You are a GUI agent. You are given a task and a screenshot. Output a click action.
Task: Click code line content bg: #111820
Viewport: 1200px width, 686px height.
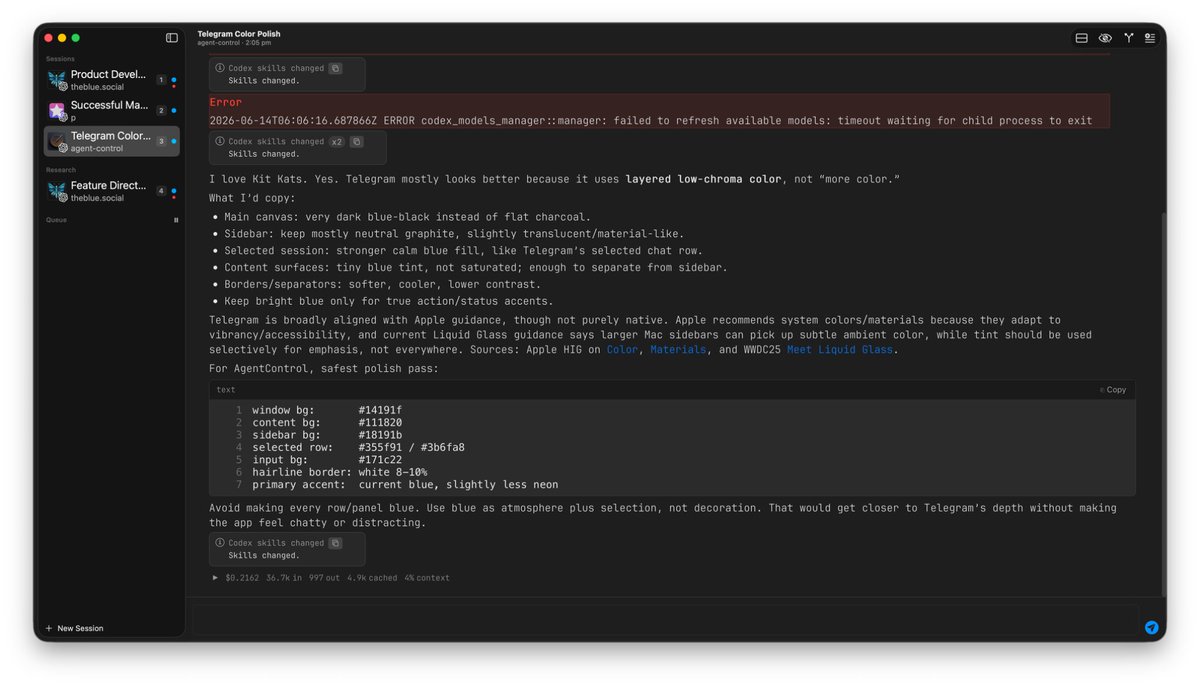327,423
